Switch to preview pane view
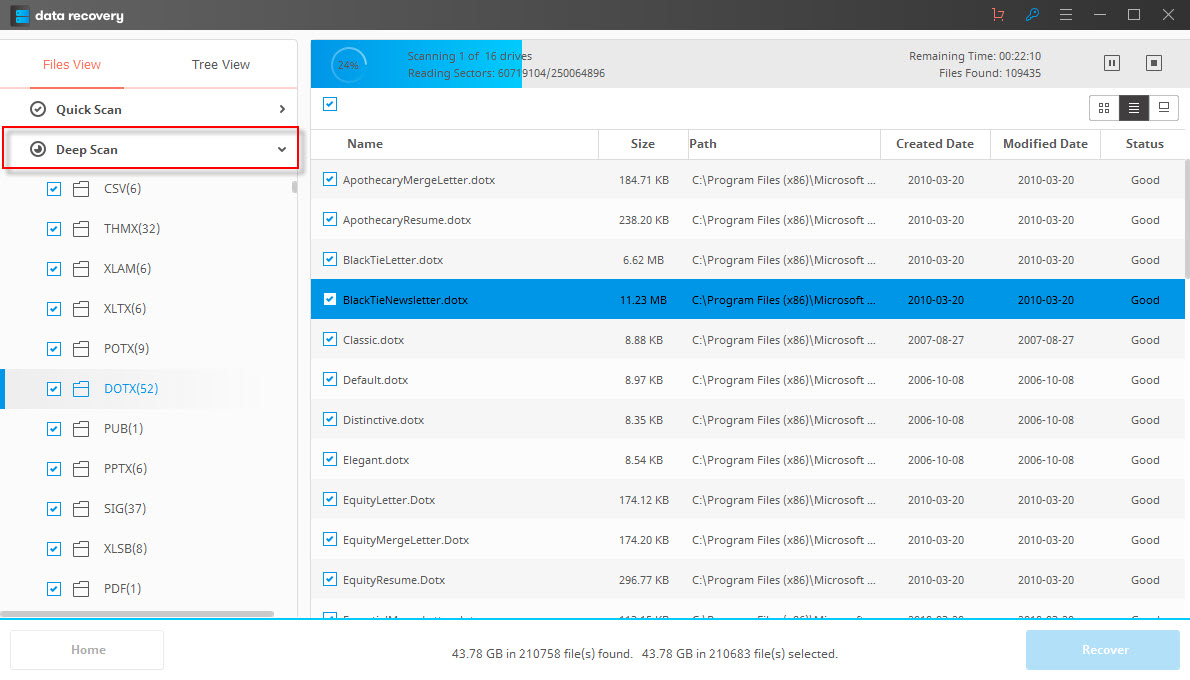 coord(1163,108)
